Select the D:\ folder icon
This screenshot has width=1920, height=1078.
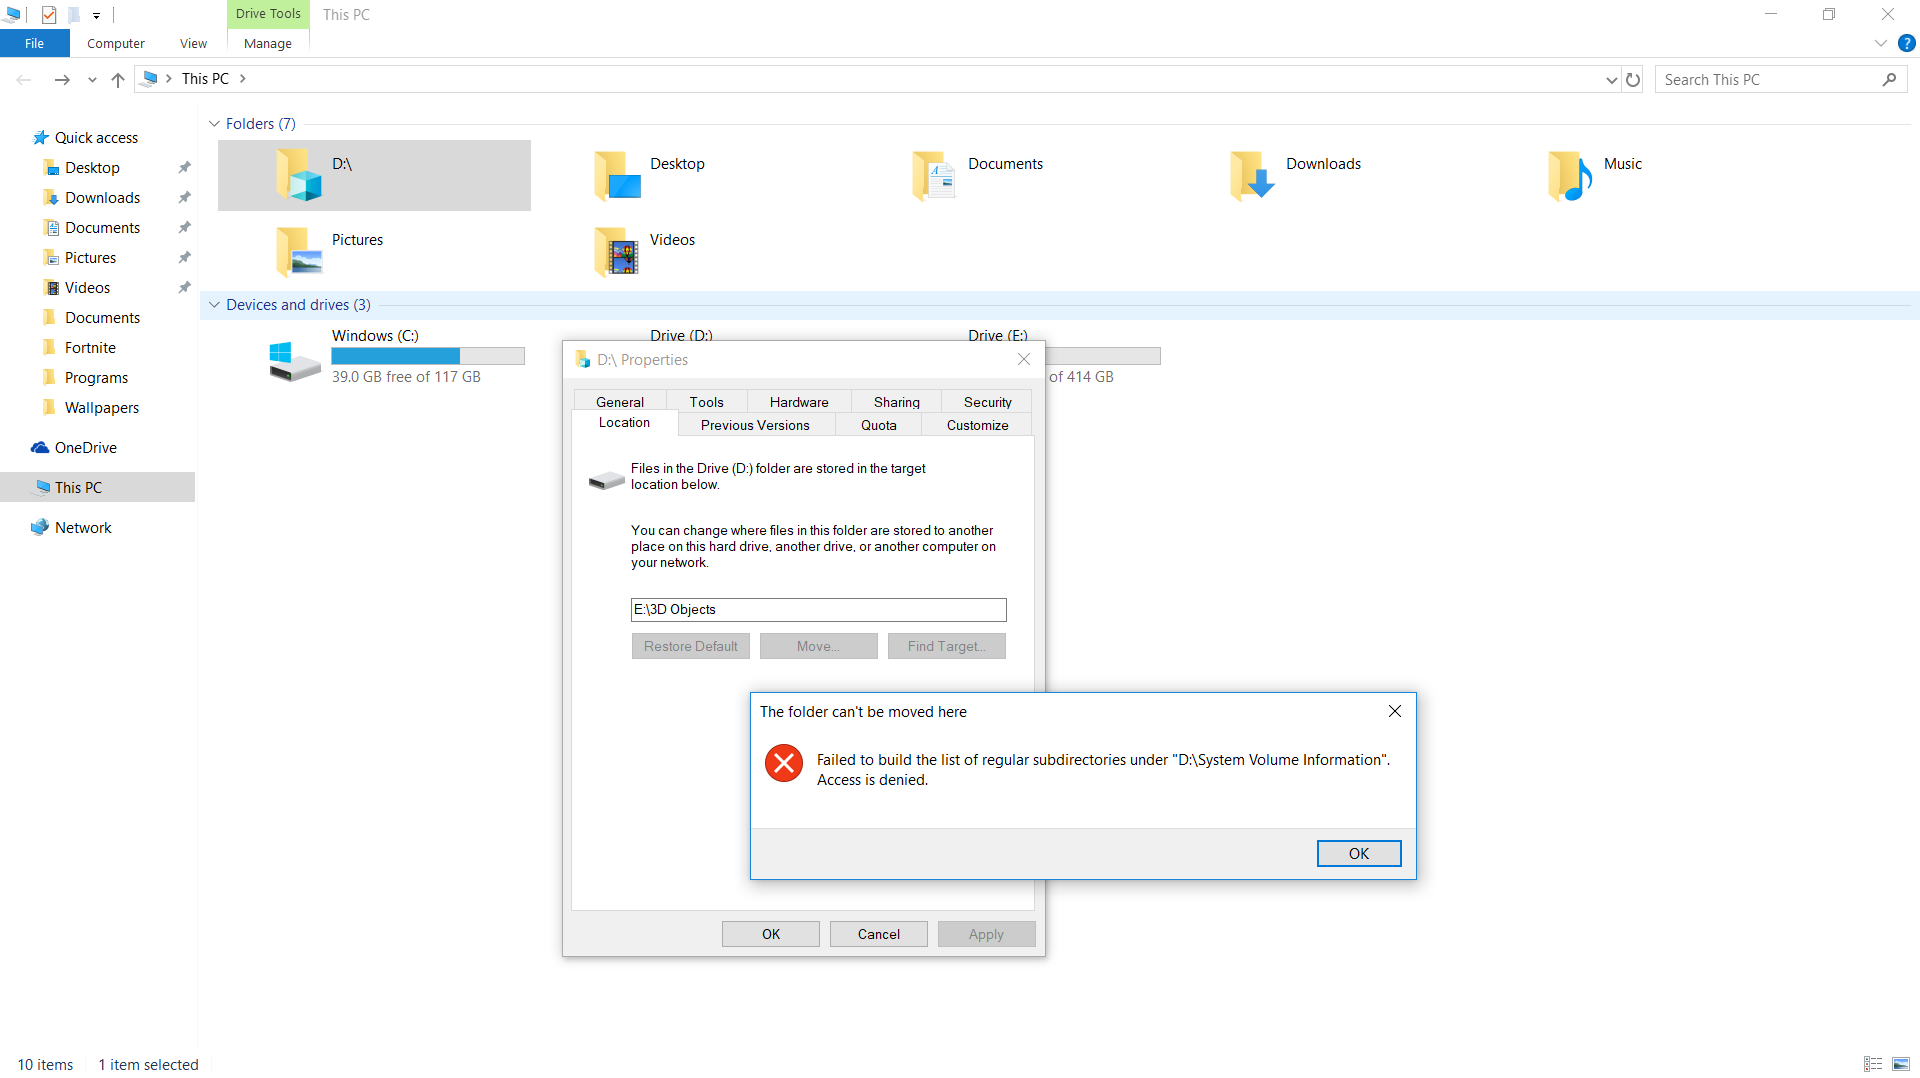[x=298, y=175]
